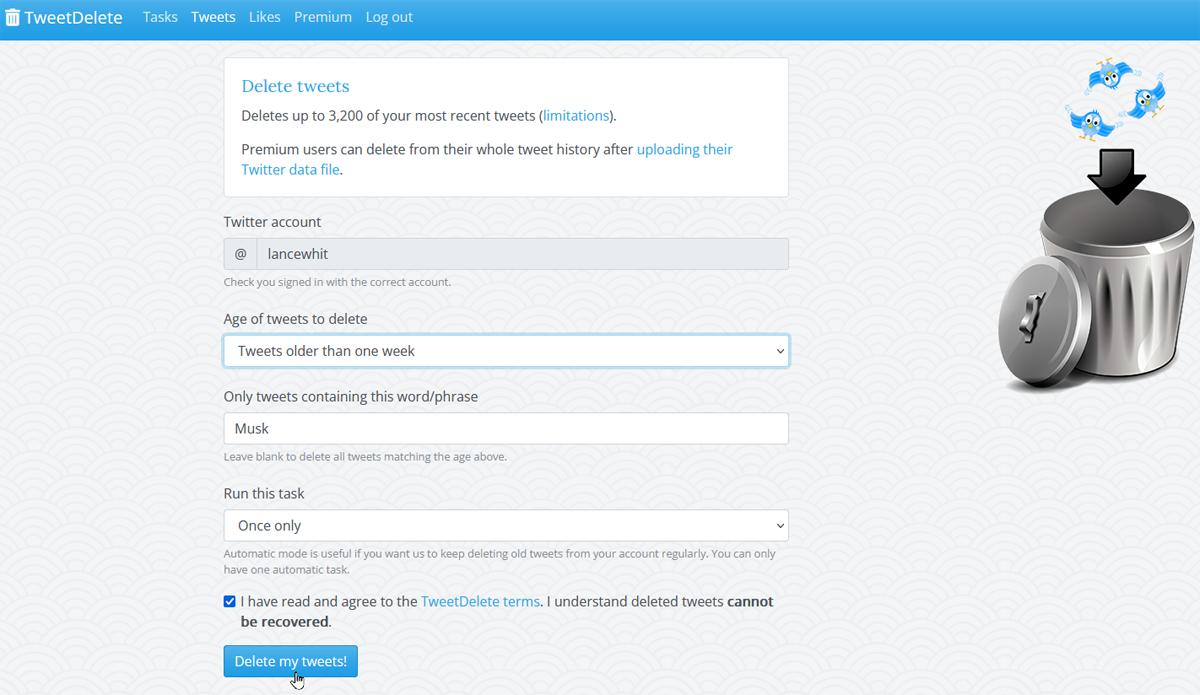
Task: Uncheck the TweetDelete terms agreement checkbox
Action: 229,601
